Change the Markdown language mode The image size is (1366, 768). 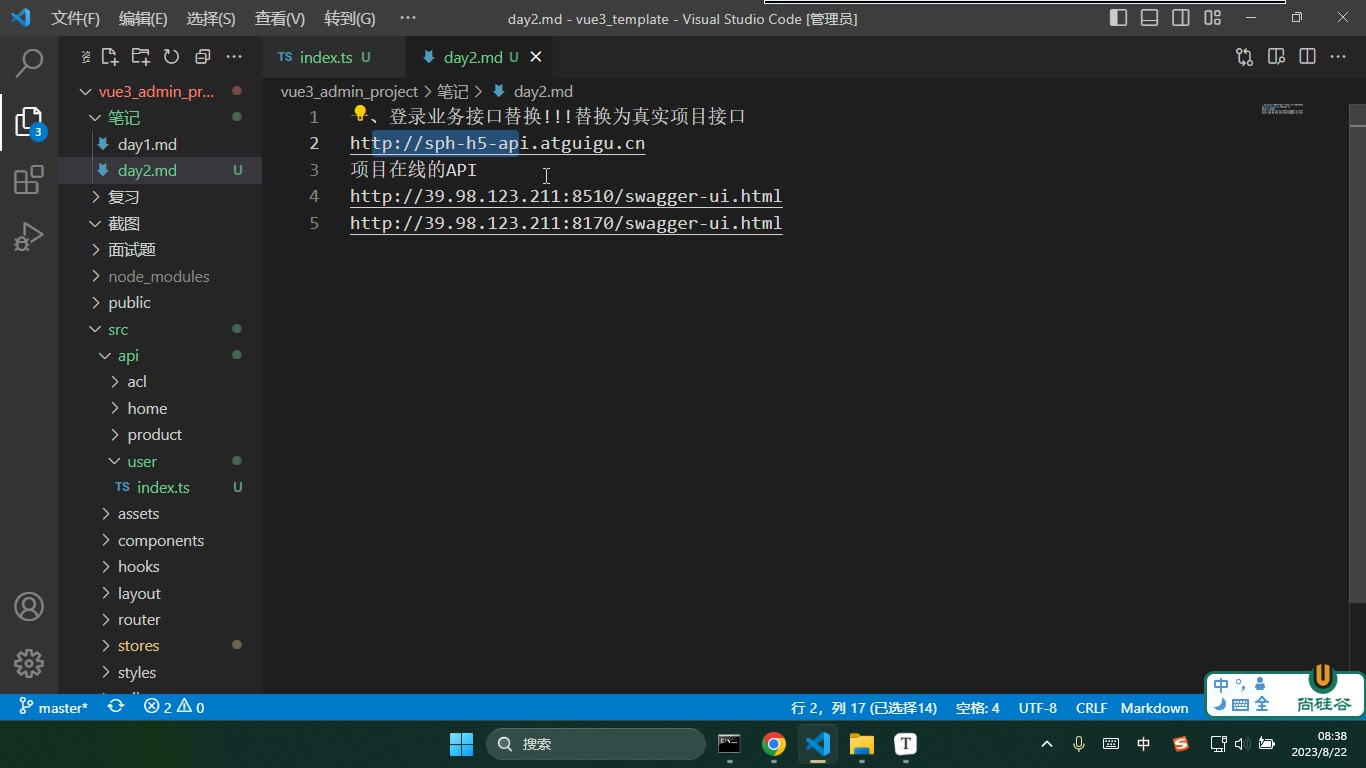tap(1154, 707)
